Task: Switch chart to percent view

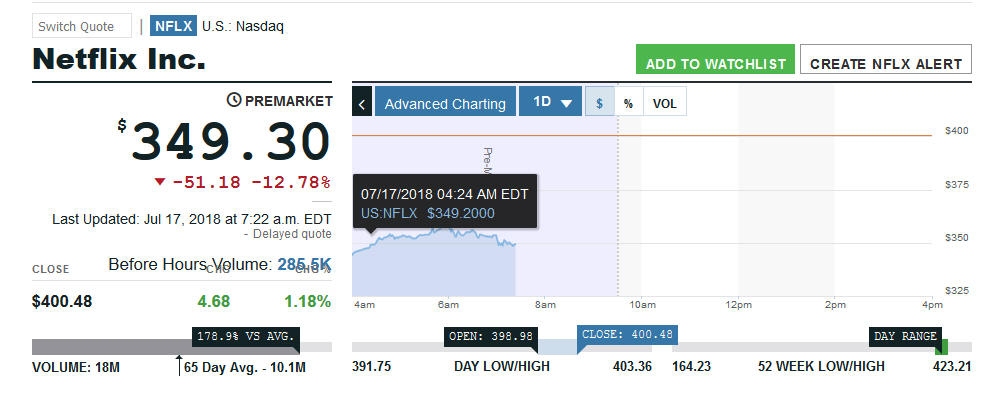Action: pyautogui.click(x=628, y=103)
